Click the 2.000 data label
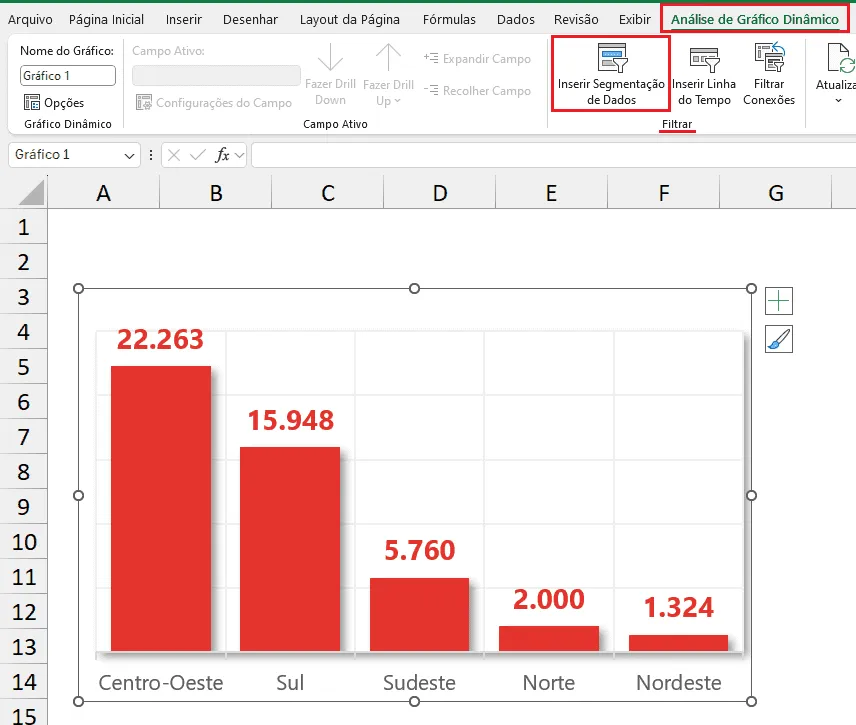Screen dimensions: 856x725 point(549,599)
